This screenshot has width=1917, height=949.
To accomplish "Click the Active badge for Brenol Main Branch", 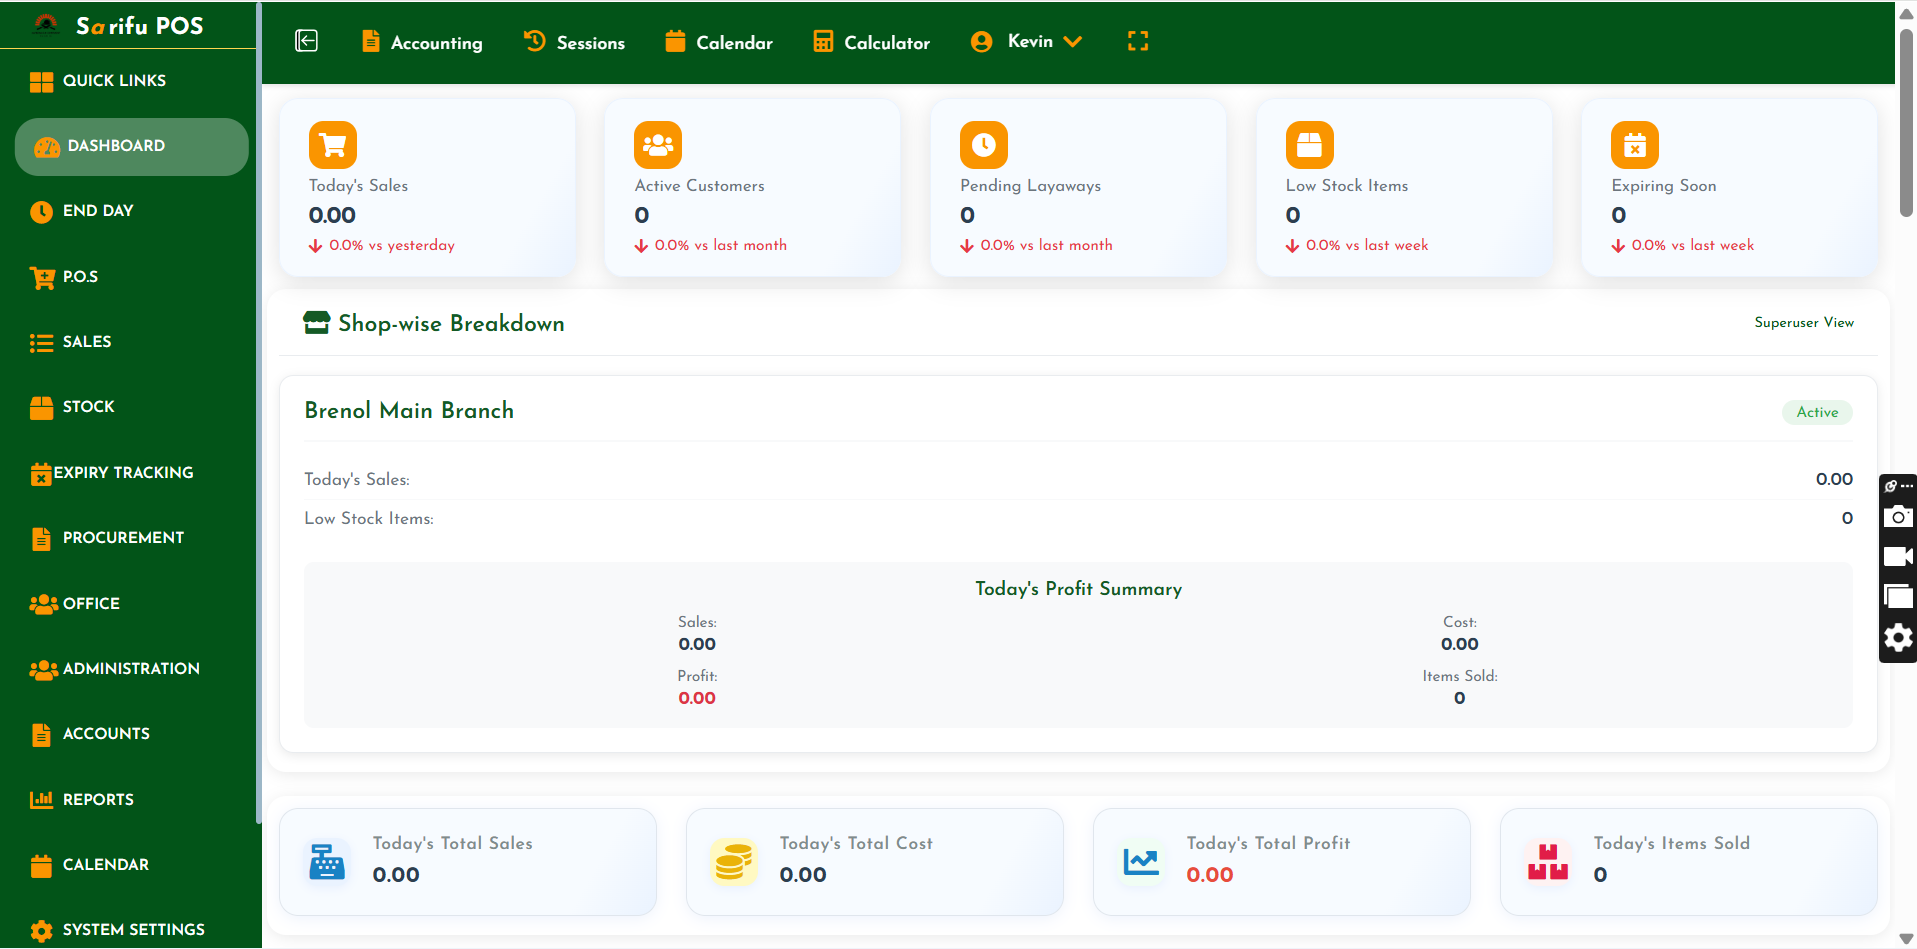I will pyautogui.click(x=1816, y=412).
